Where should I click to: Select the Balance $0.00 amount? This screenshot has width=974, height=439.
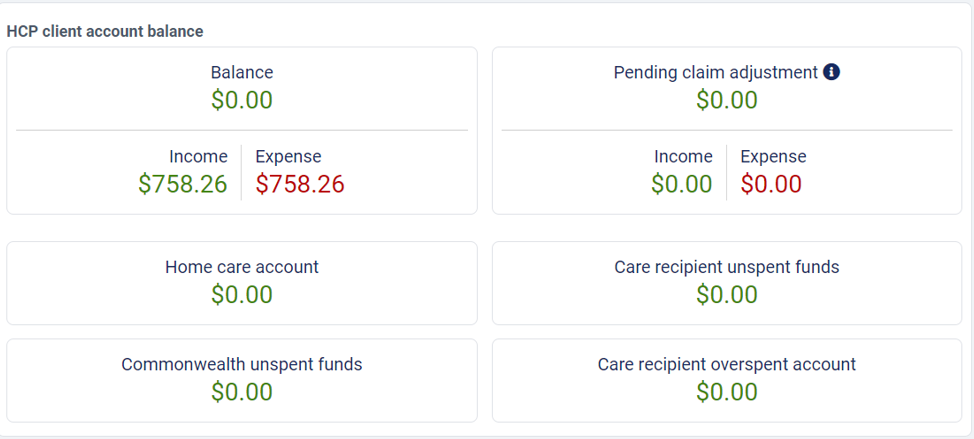click(242, 100)
